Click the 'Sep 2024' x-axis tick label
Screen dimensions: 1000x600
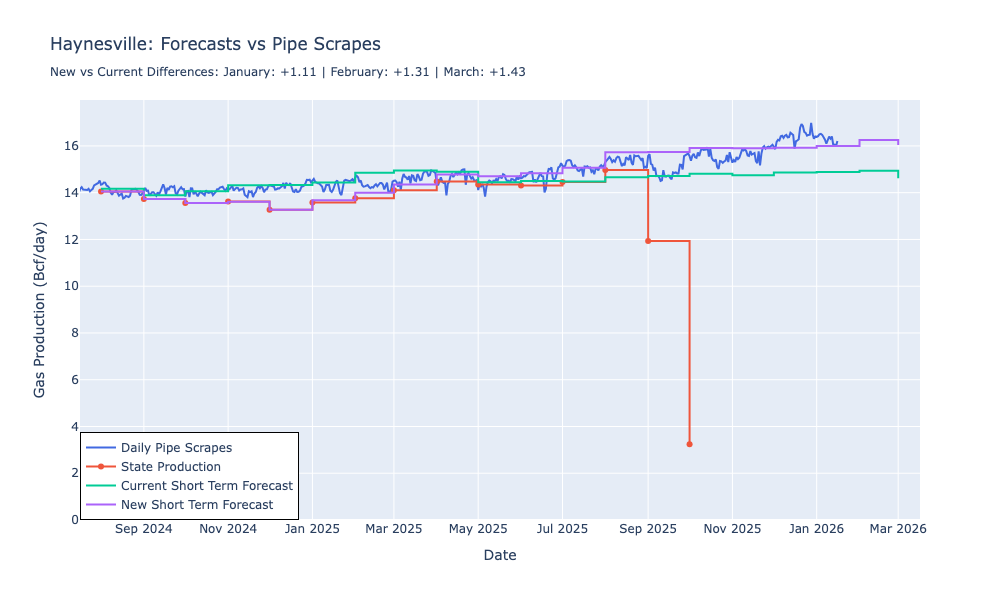143,528
